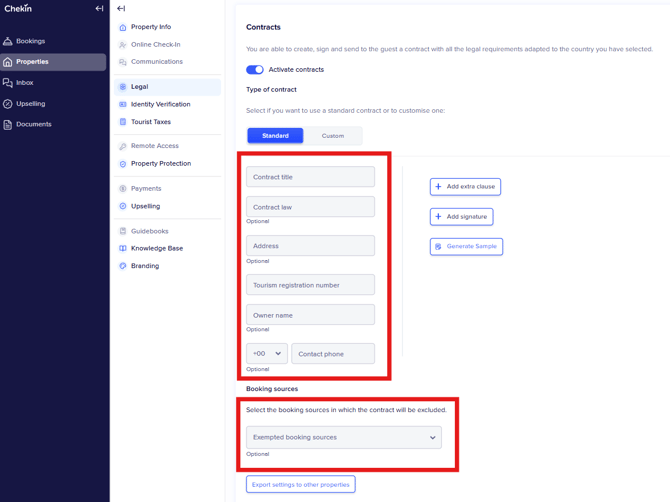
Task: Click the Inbox icon in main sidebar
Action: pos(8,83)
